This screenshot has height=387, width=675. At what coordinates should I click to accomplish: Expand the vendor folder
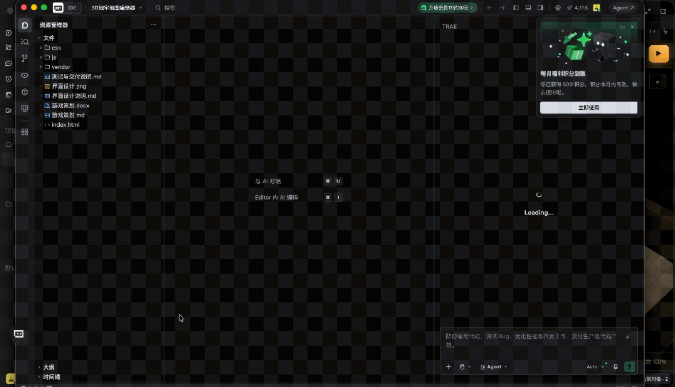pos(55,67)
